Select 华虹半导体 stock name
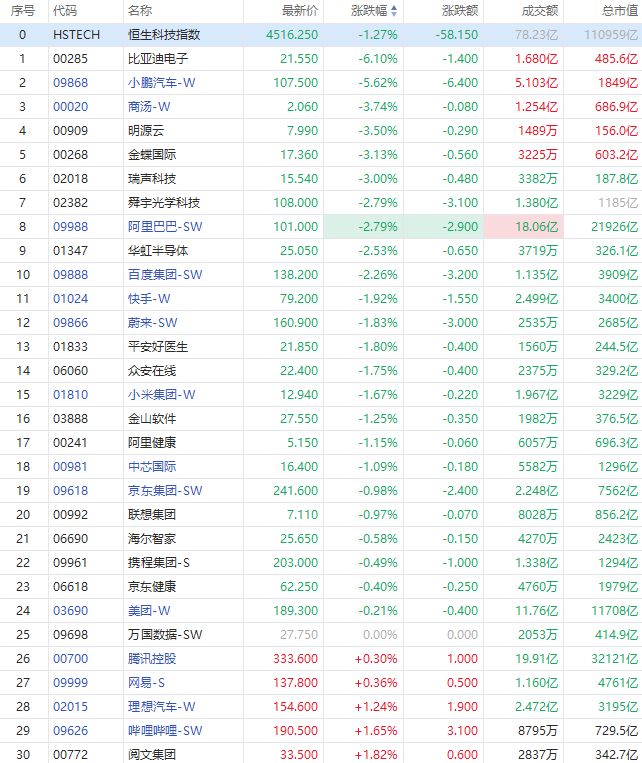Viewport: 642px width, 763px height. [x=158, y=251]
